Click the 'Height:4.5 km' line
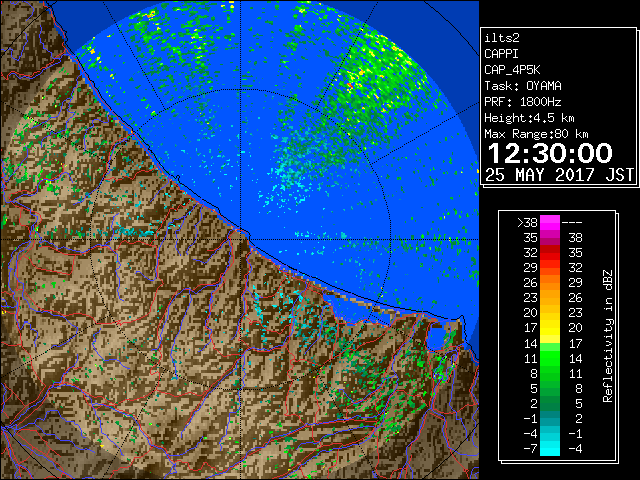Viewport: 640px width, 480px height. (529, 118)
